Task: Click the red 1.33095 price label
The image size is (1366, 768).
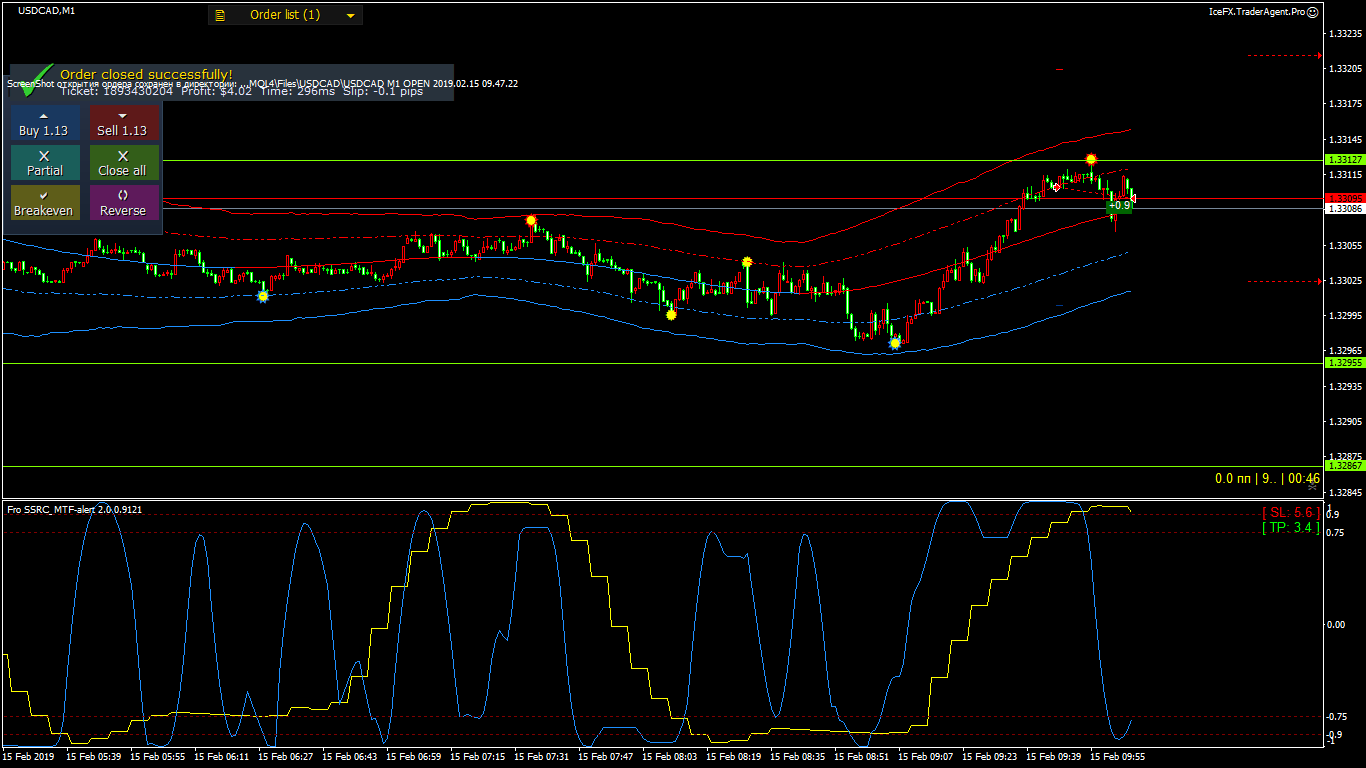Action: coord(1343,199)
